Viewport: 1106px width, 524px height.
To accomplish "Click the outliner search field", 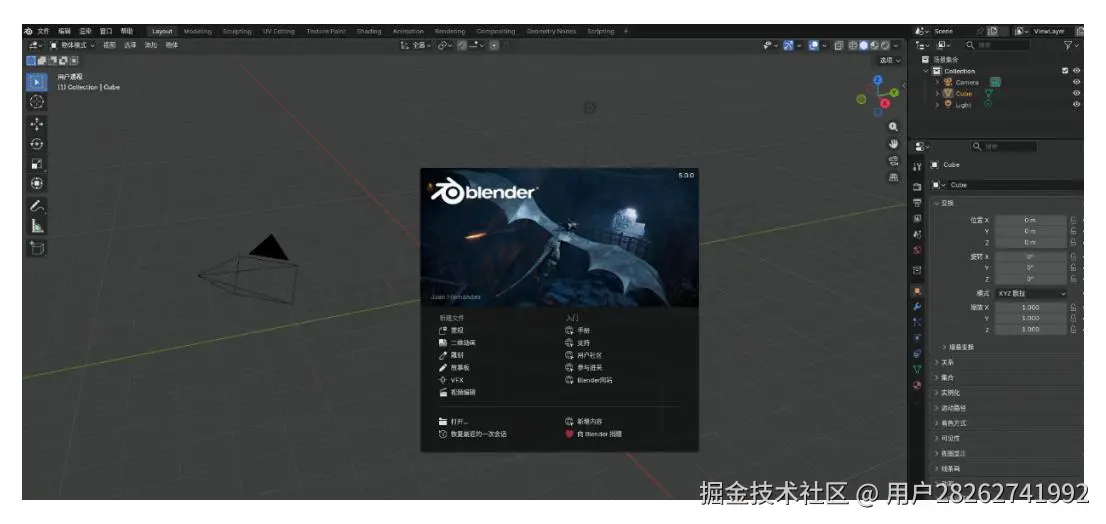I will (997, 45).
